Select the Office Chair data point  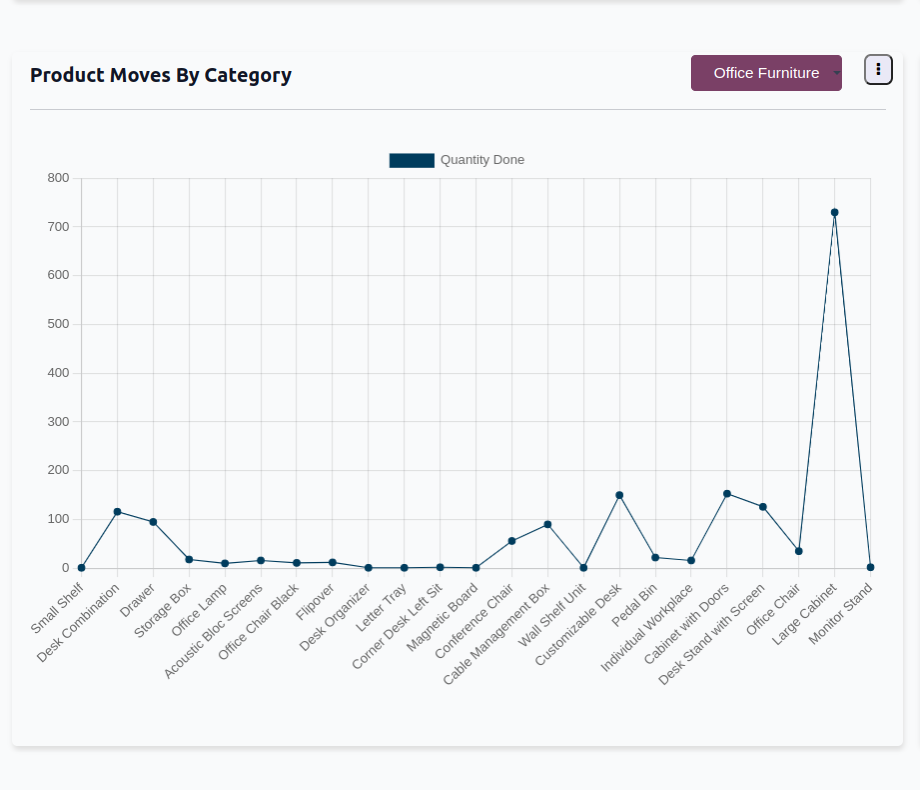798,551
